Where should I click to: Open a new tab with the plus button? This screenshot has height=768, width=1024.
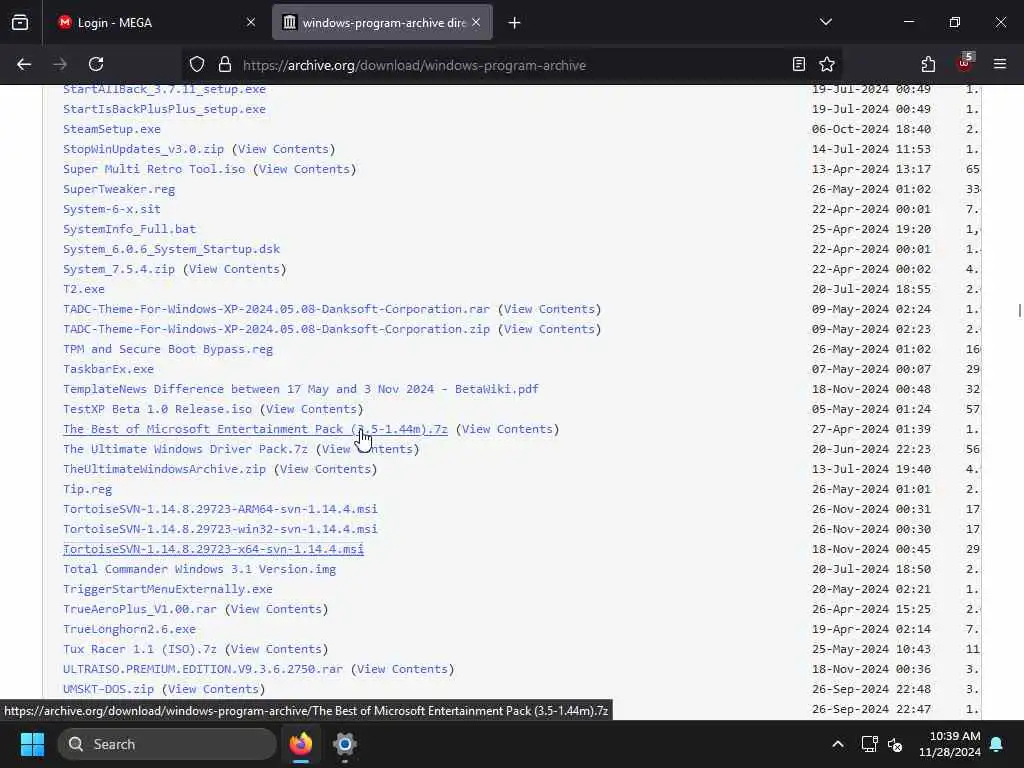click(515, 23)
